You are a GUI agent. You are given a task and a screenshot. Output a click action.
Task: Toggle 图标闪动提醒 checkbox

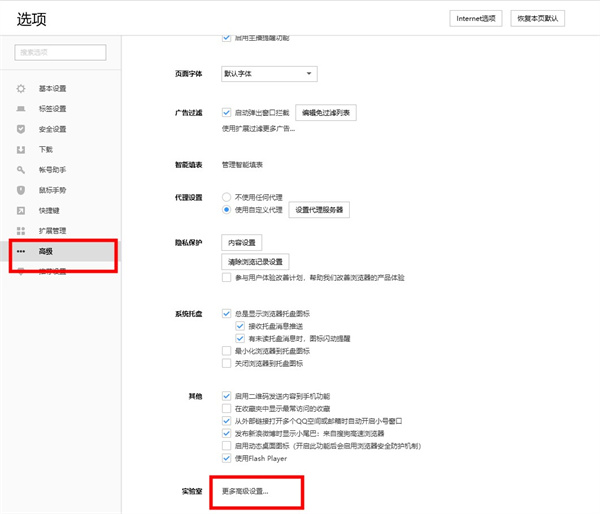tap(240, 338)
